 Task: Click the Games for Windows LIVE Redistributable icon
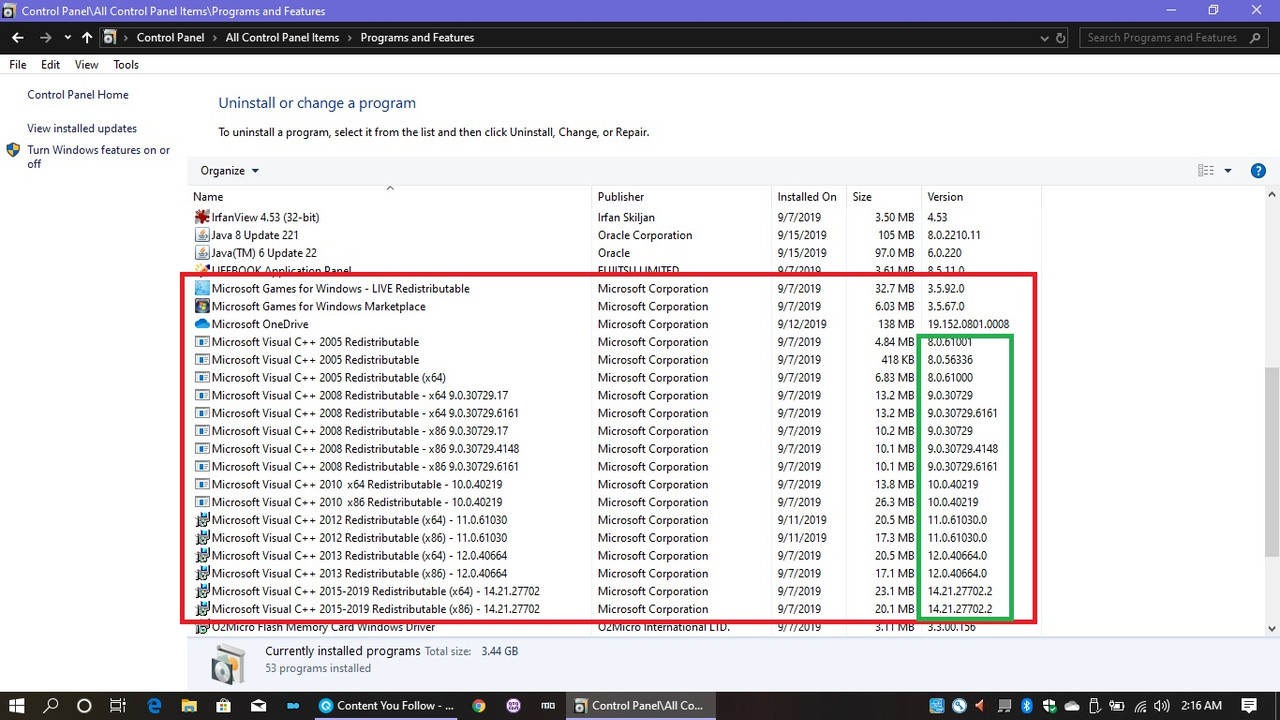(x=202, y=288)
